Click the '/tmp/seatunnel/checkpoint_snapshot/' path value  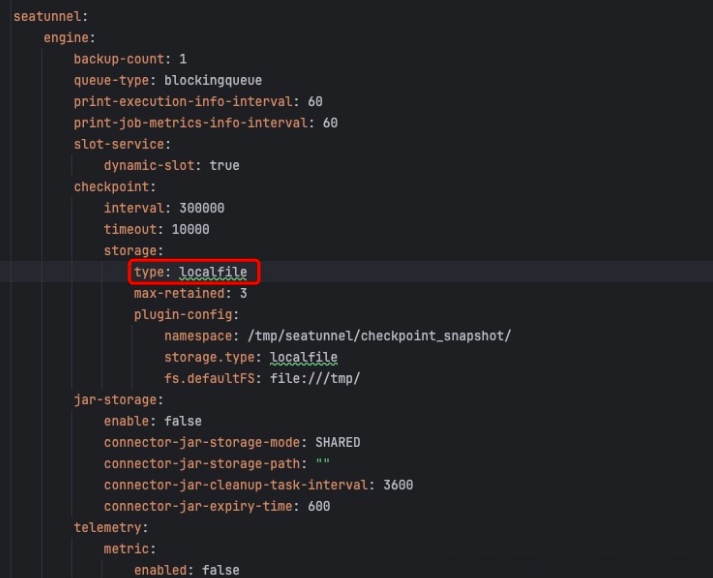379,336
